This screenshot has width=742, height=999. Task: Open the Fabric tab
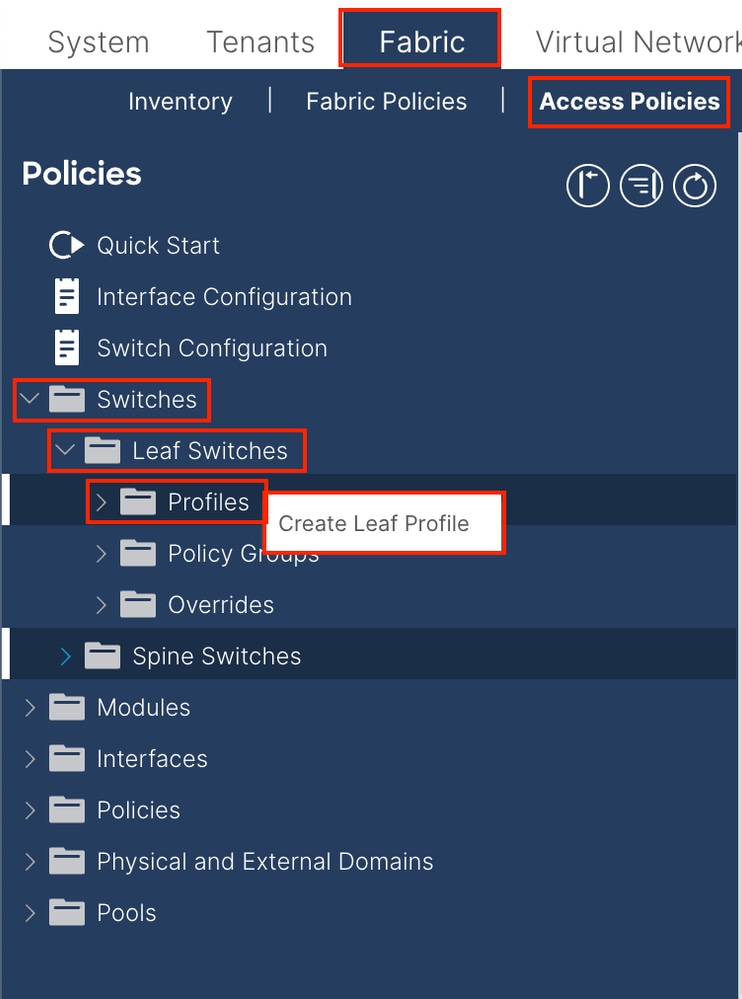tap(421, 42)
